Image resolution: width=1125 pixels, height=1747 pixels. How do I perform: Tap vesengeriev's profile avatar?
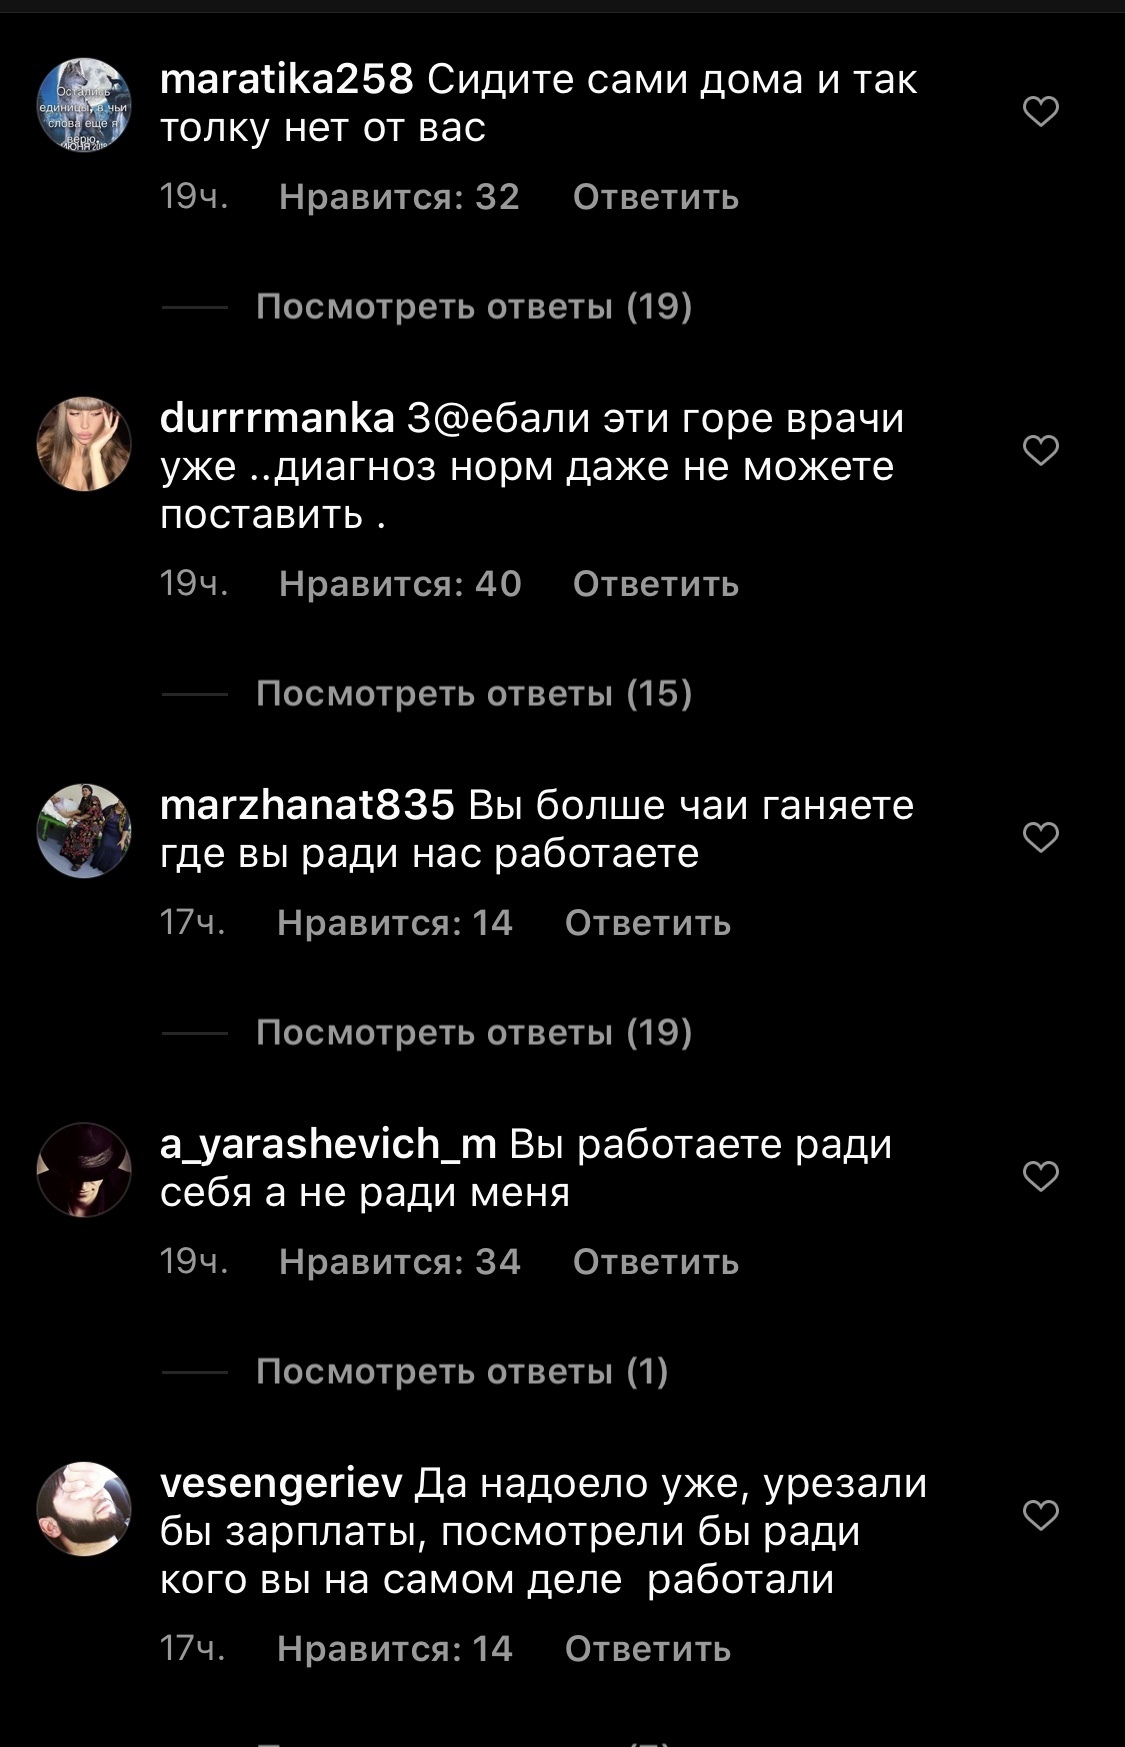point(84,1508)
